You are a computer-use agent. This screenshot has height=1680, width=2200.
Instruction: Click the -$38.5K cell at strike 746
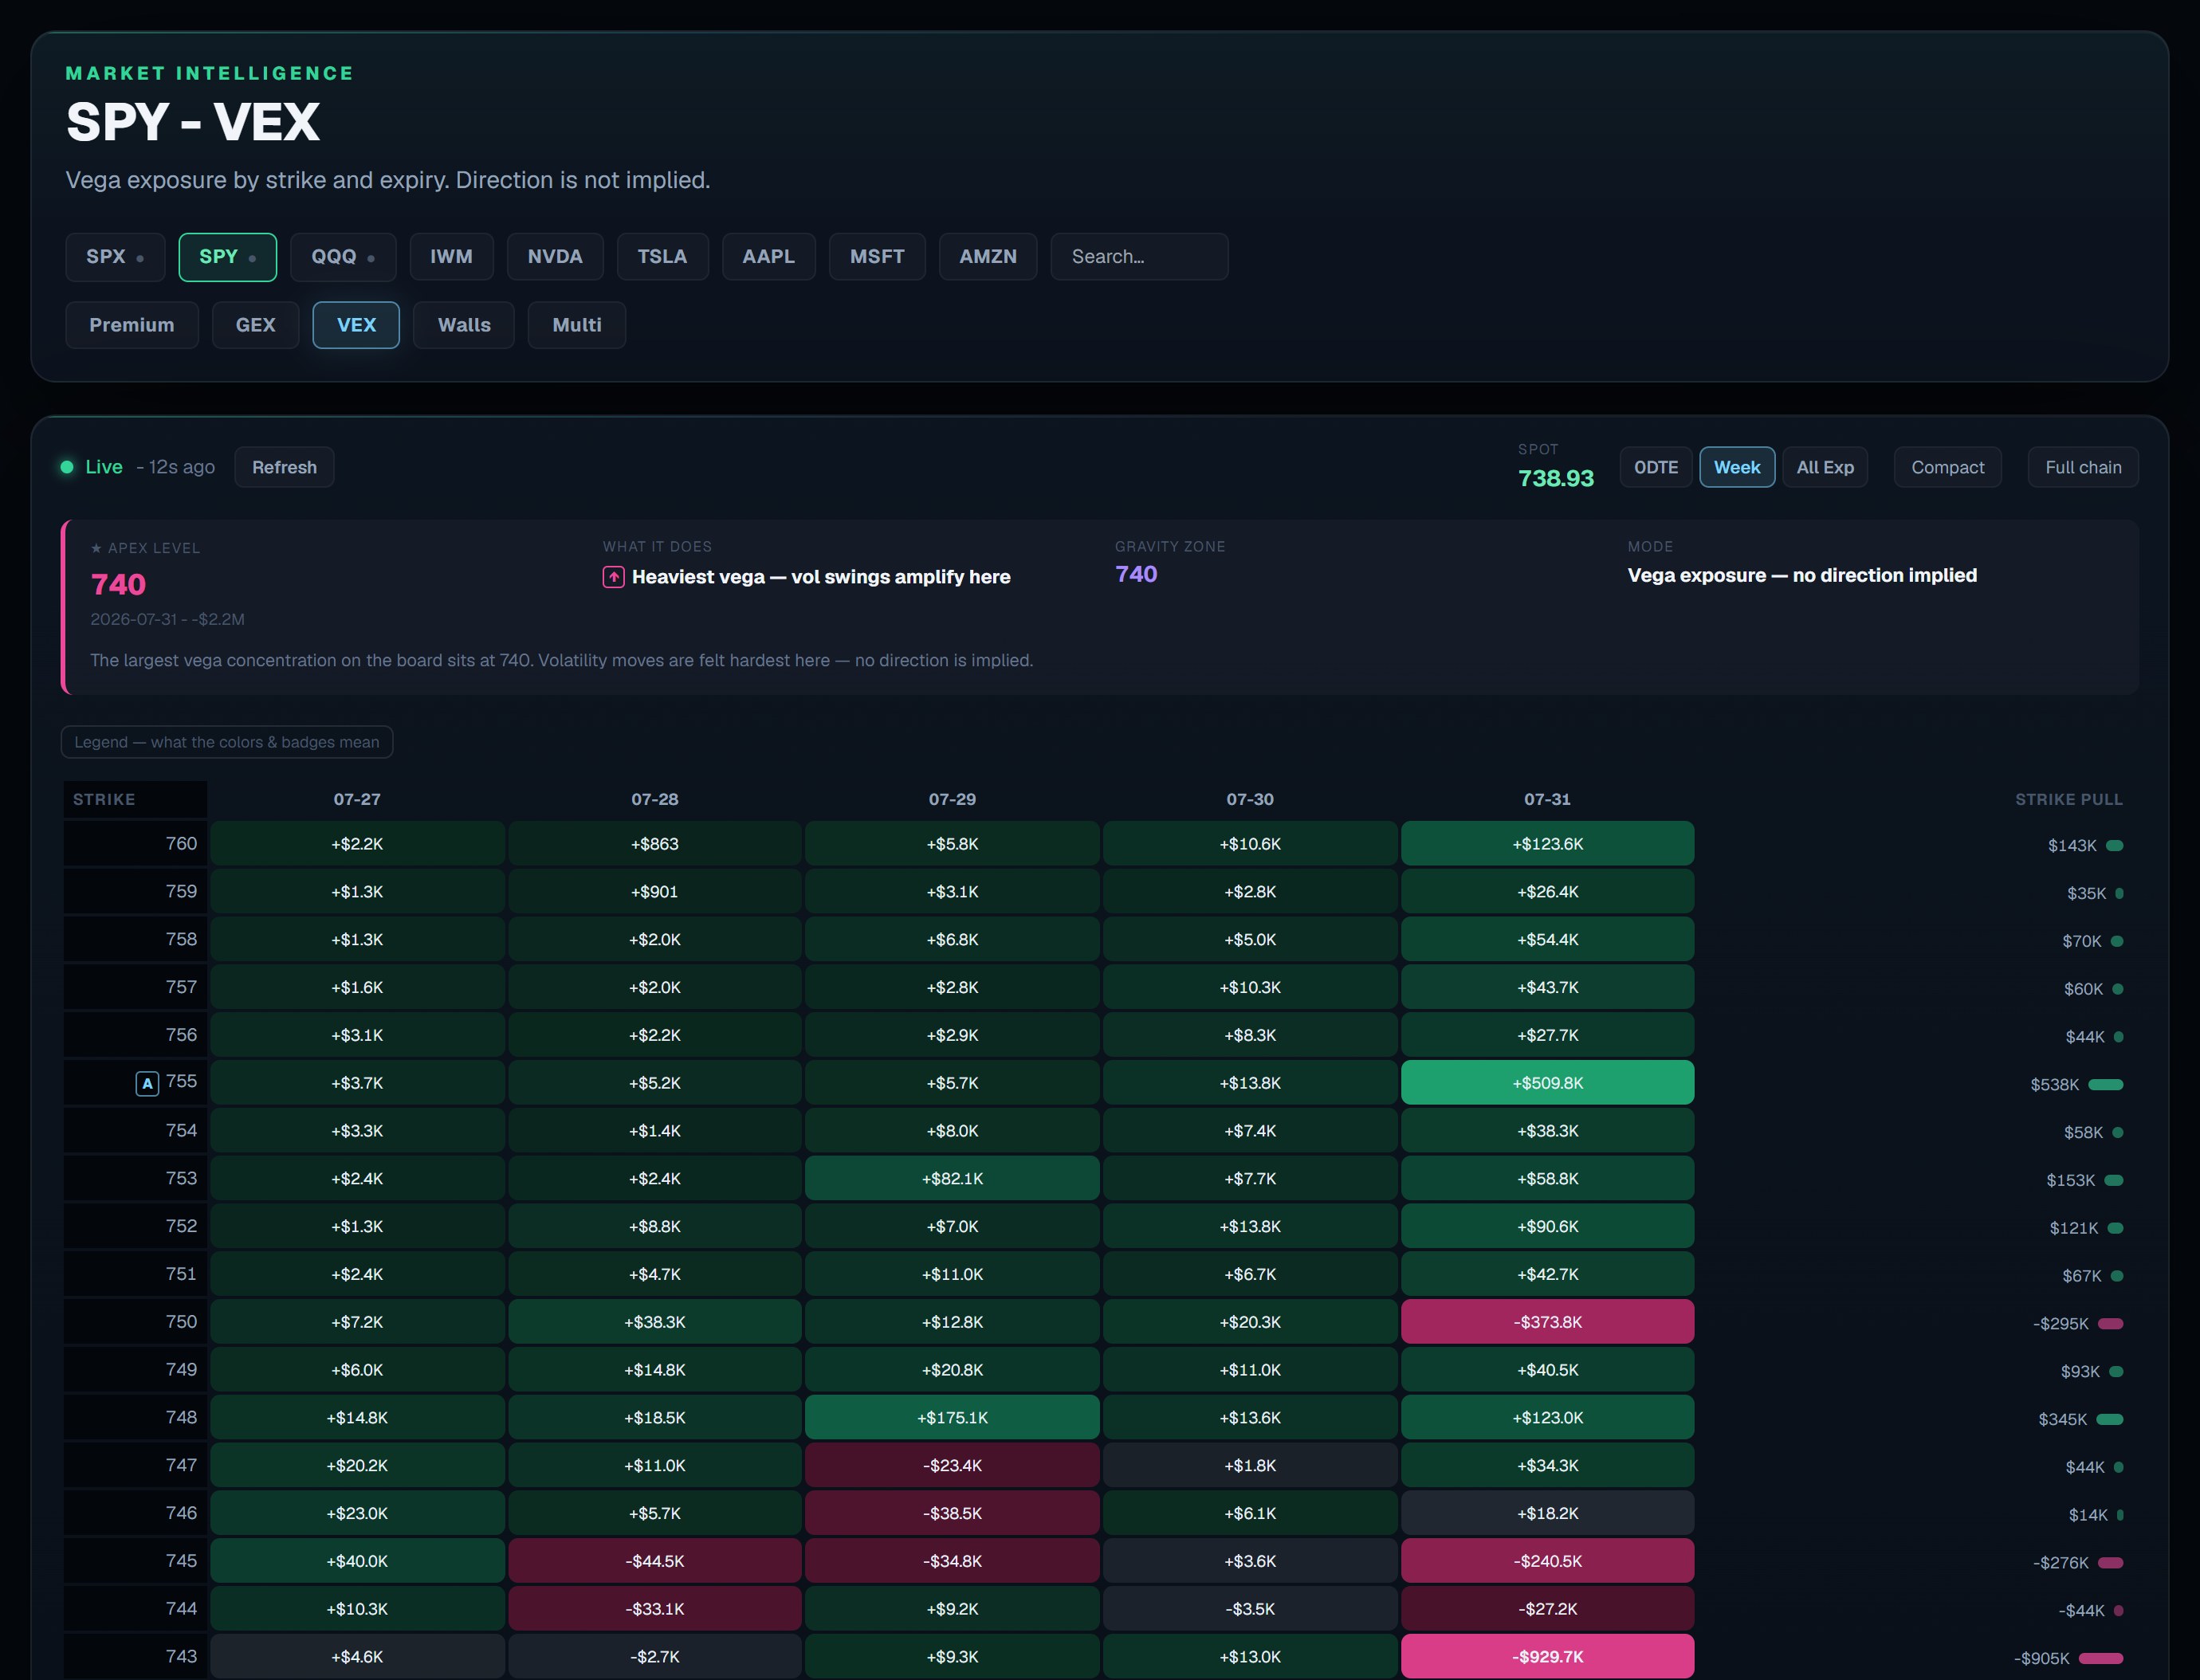click(x=952, y=1513)
